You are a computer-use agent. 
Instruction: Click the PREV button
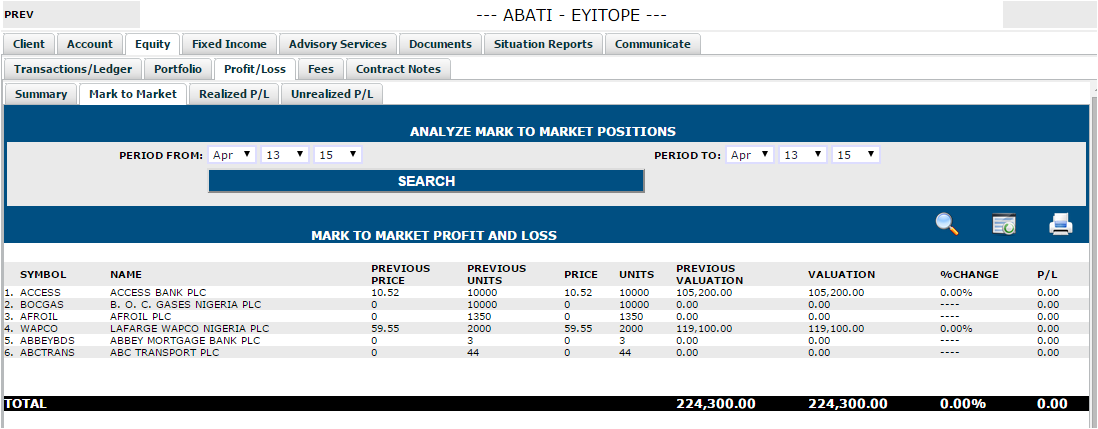70,14
